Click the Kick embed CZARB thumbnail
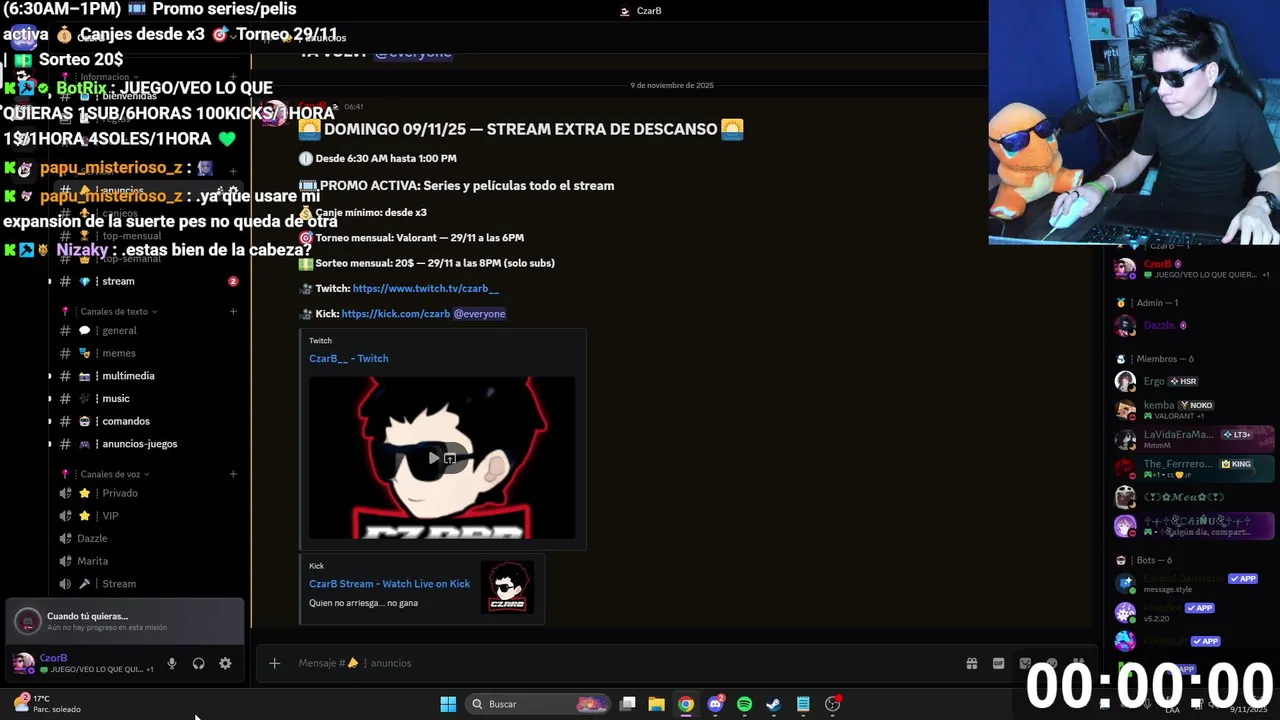Screen dimensions: 1280x720 (x=509, y=587)
